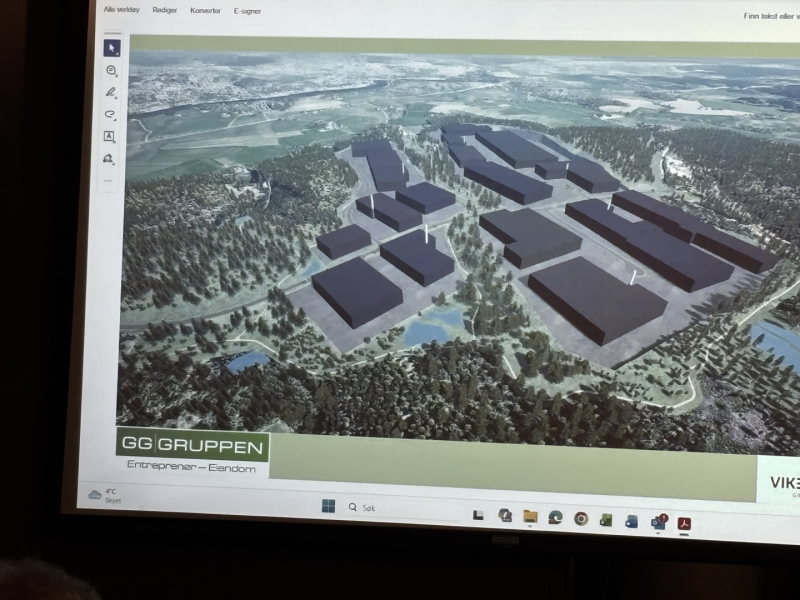Open the weather widget showing 4°C
Viewport: 800px width, 600px height.
point(103,494)
